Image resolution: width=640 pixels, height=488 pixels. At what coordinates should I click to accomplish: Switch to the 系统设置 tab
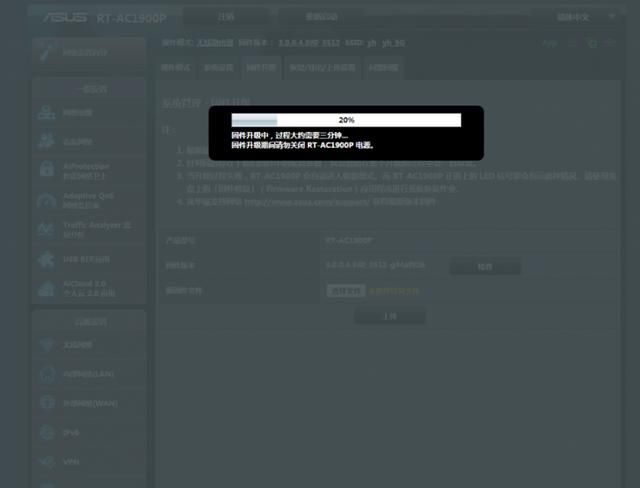[218, 68]
